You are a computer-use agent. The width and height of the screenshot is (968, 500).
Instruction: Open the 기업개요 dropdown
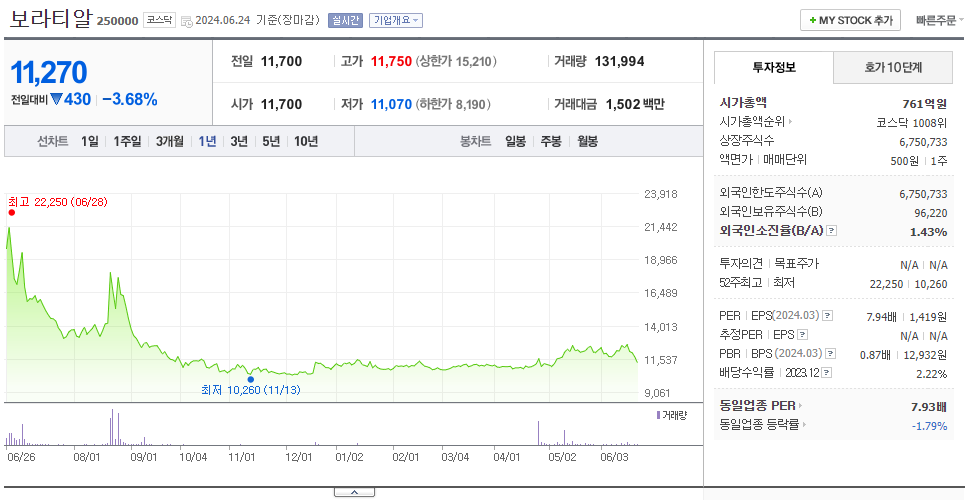click(x=396, y=20)
